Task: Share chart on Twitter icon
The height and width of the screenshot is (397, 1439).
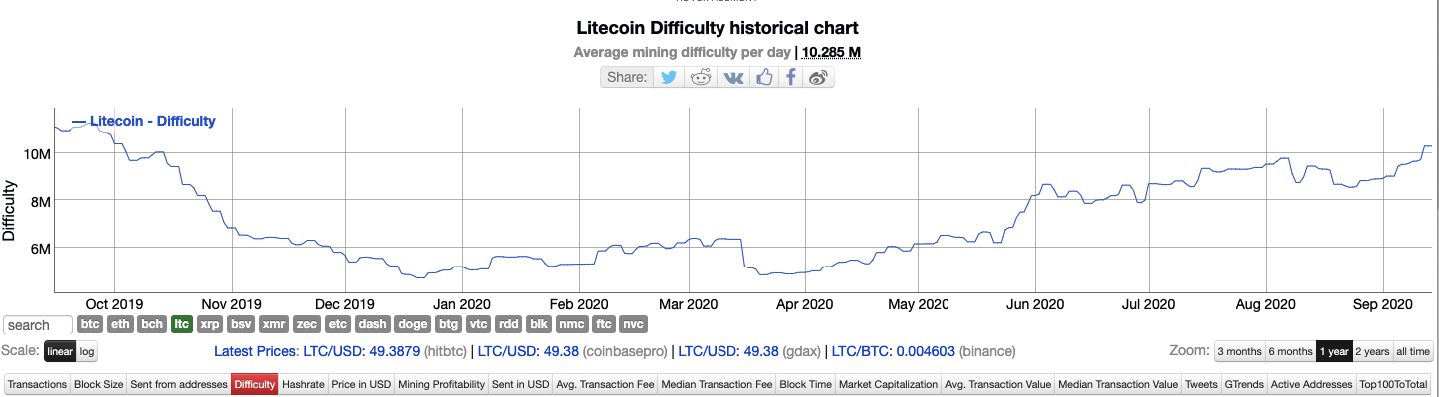Action: coord(668,77)
